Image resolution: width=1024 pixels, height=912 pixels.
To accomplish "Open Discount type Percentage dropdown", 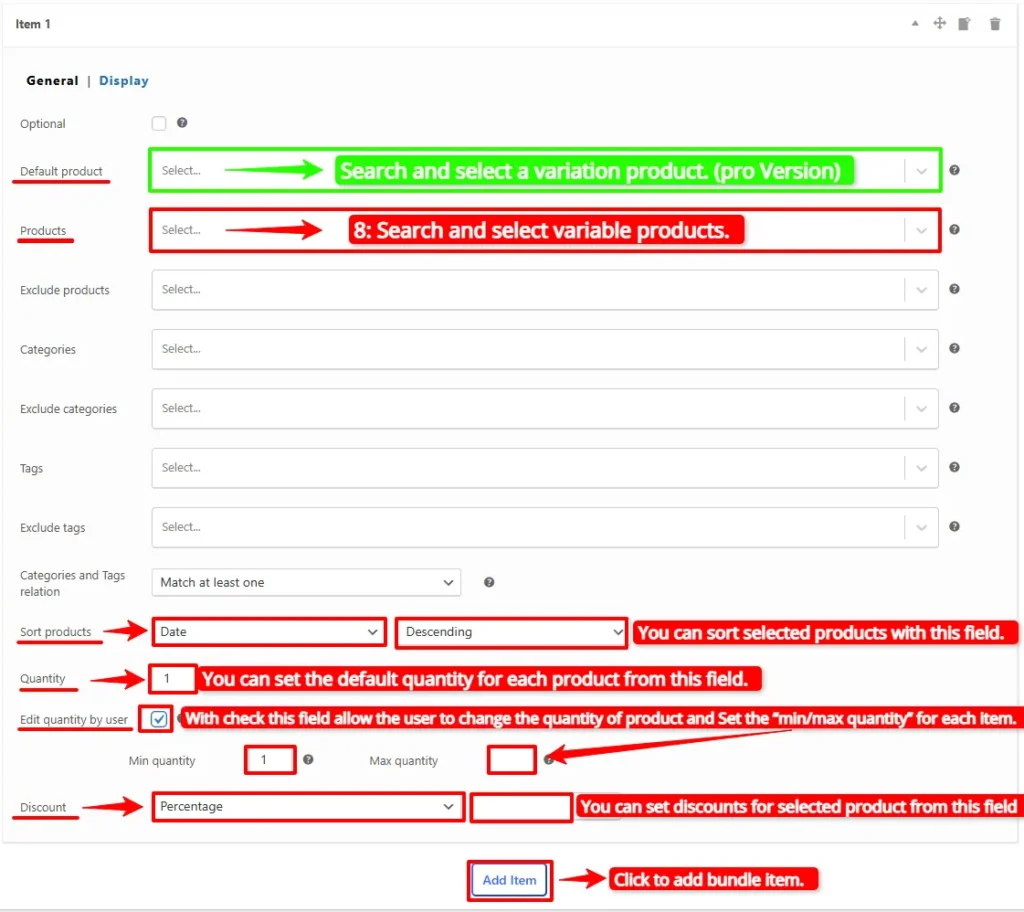I will pyautogui.click(x=308, y=806).
